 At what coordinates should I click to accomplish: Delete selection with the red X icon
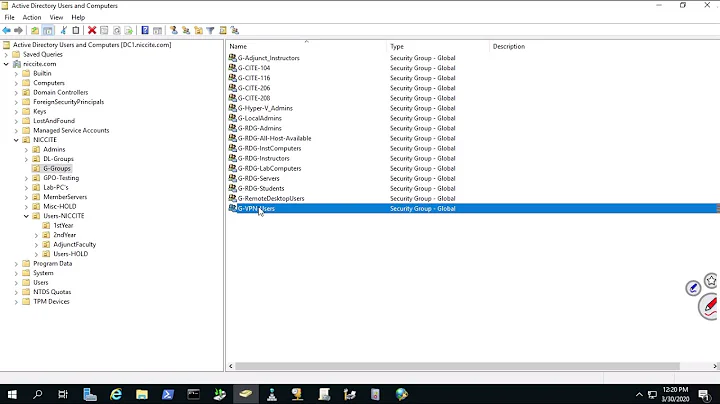coord(92,30)
